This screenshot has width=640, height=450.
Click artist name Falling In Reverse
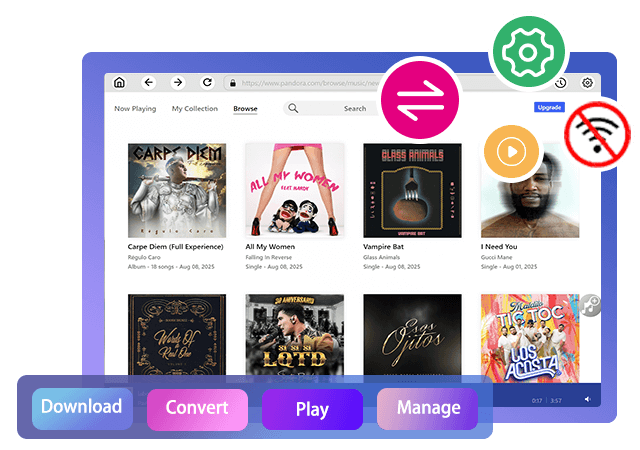pos(269,257)
